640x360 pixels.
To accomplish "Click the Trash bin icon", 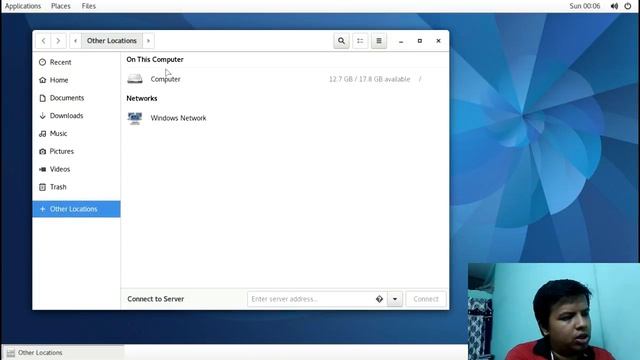I will [42, 187].
